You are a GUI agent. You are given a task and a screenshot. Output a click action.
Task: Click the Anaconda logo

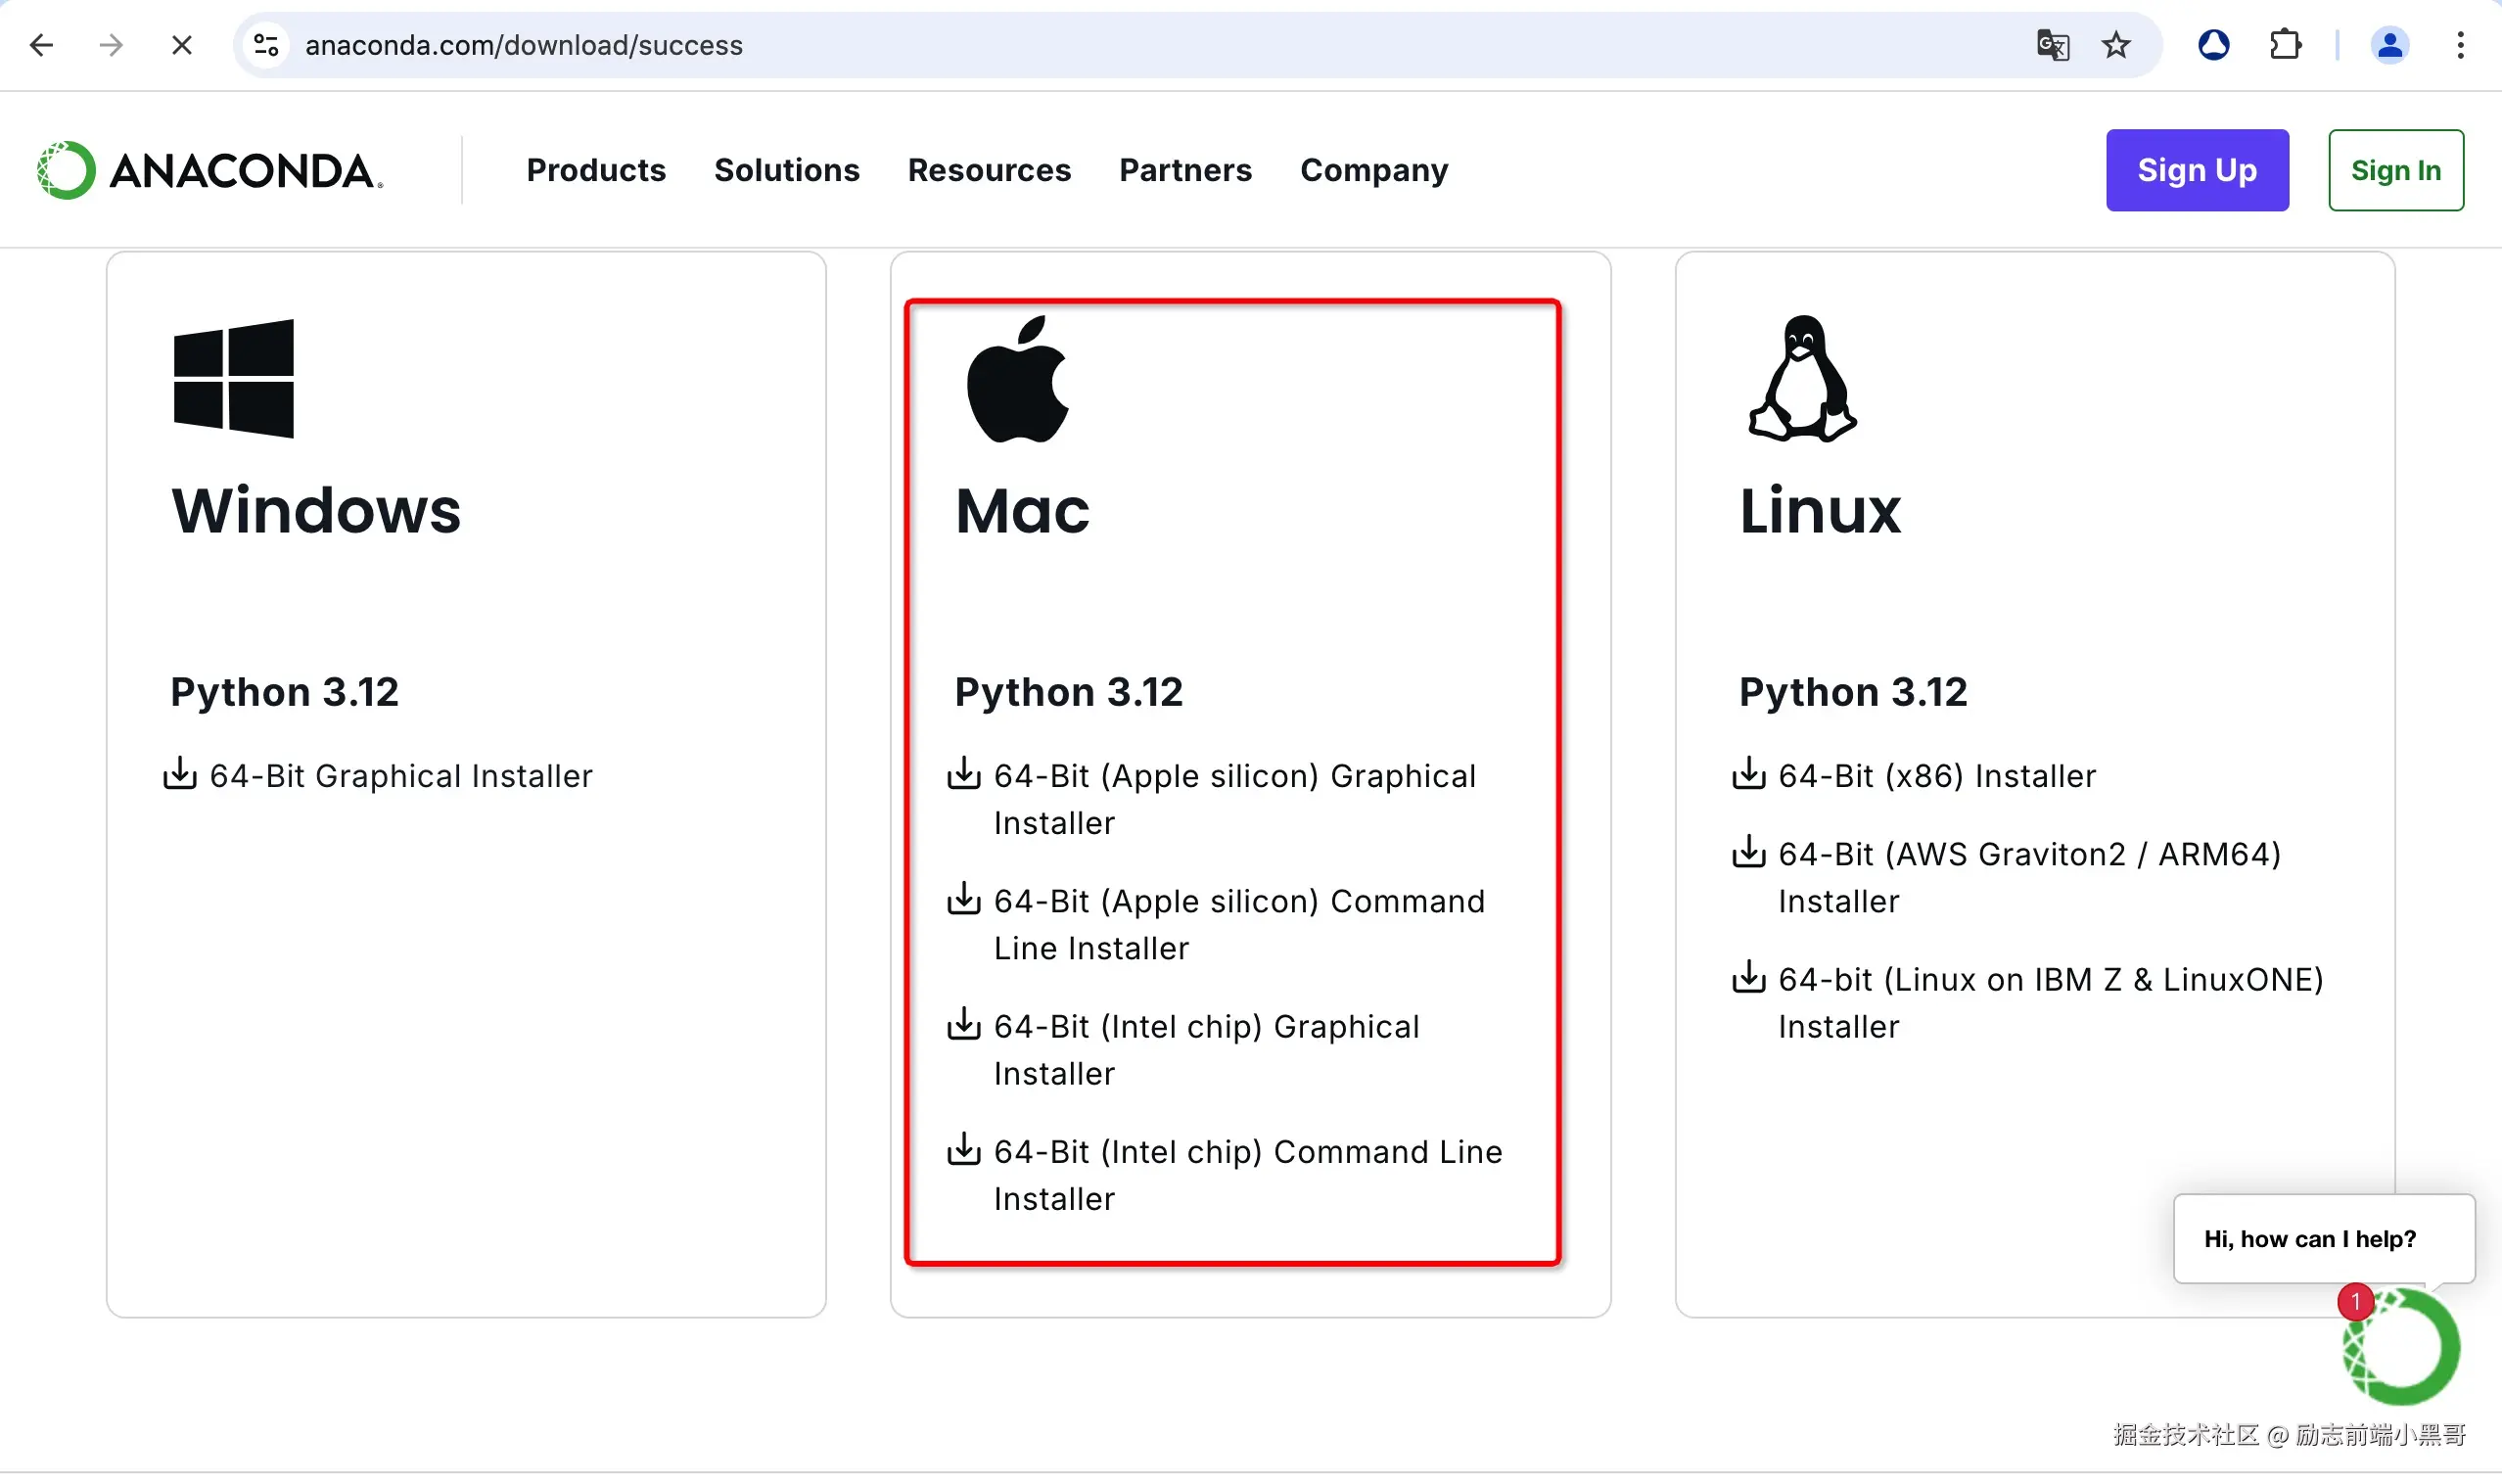(x=210, y=170)
